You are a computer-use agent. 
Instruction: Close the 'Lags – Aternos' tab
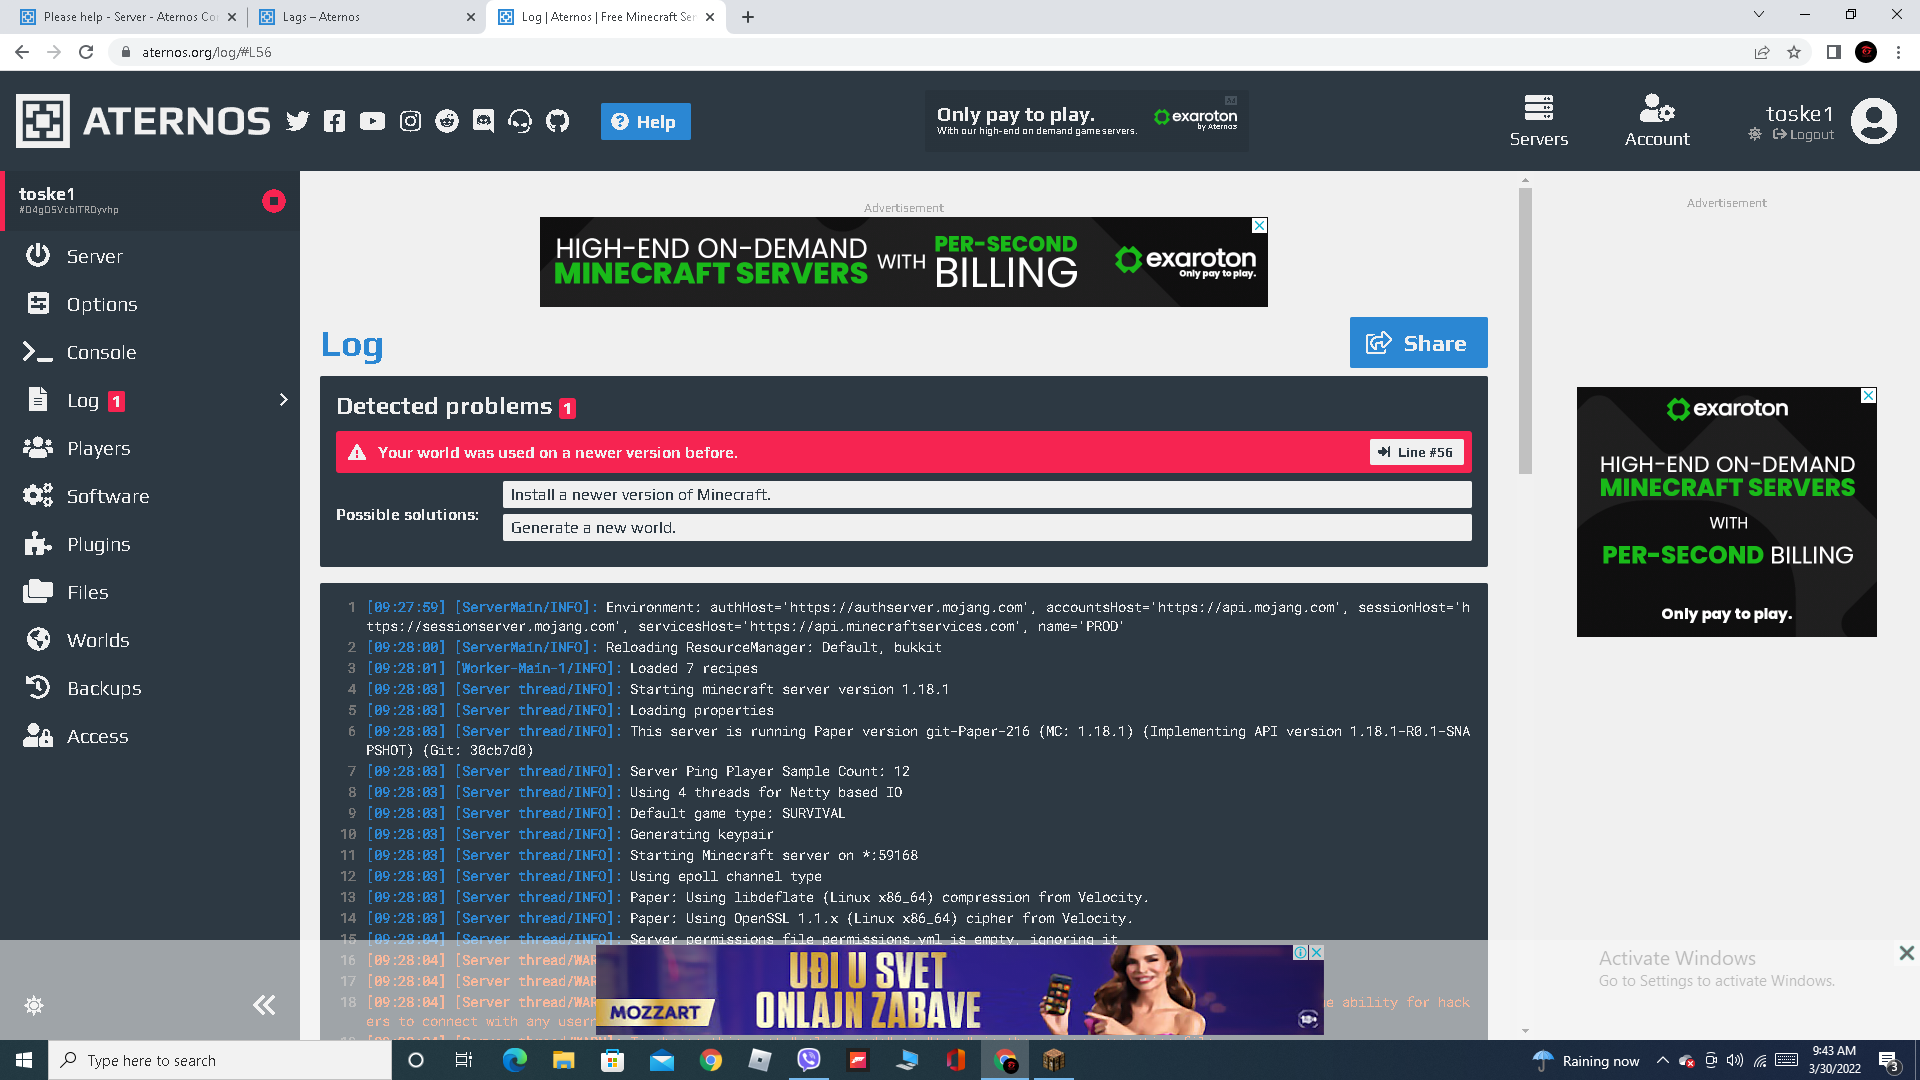[471, 17]
